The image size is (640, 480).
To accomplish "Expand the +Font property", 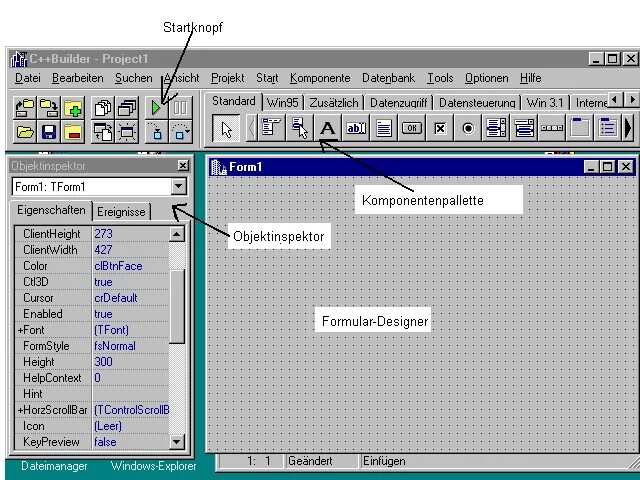I will click(20, 330).
